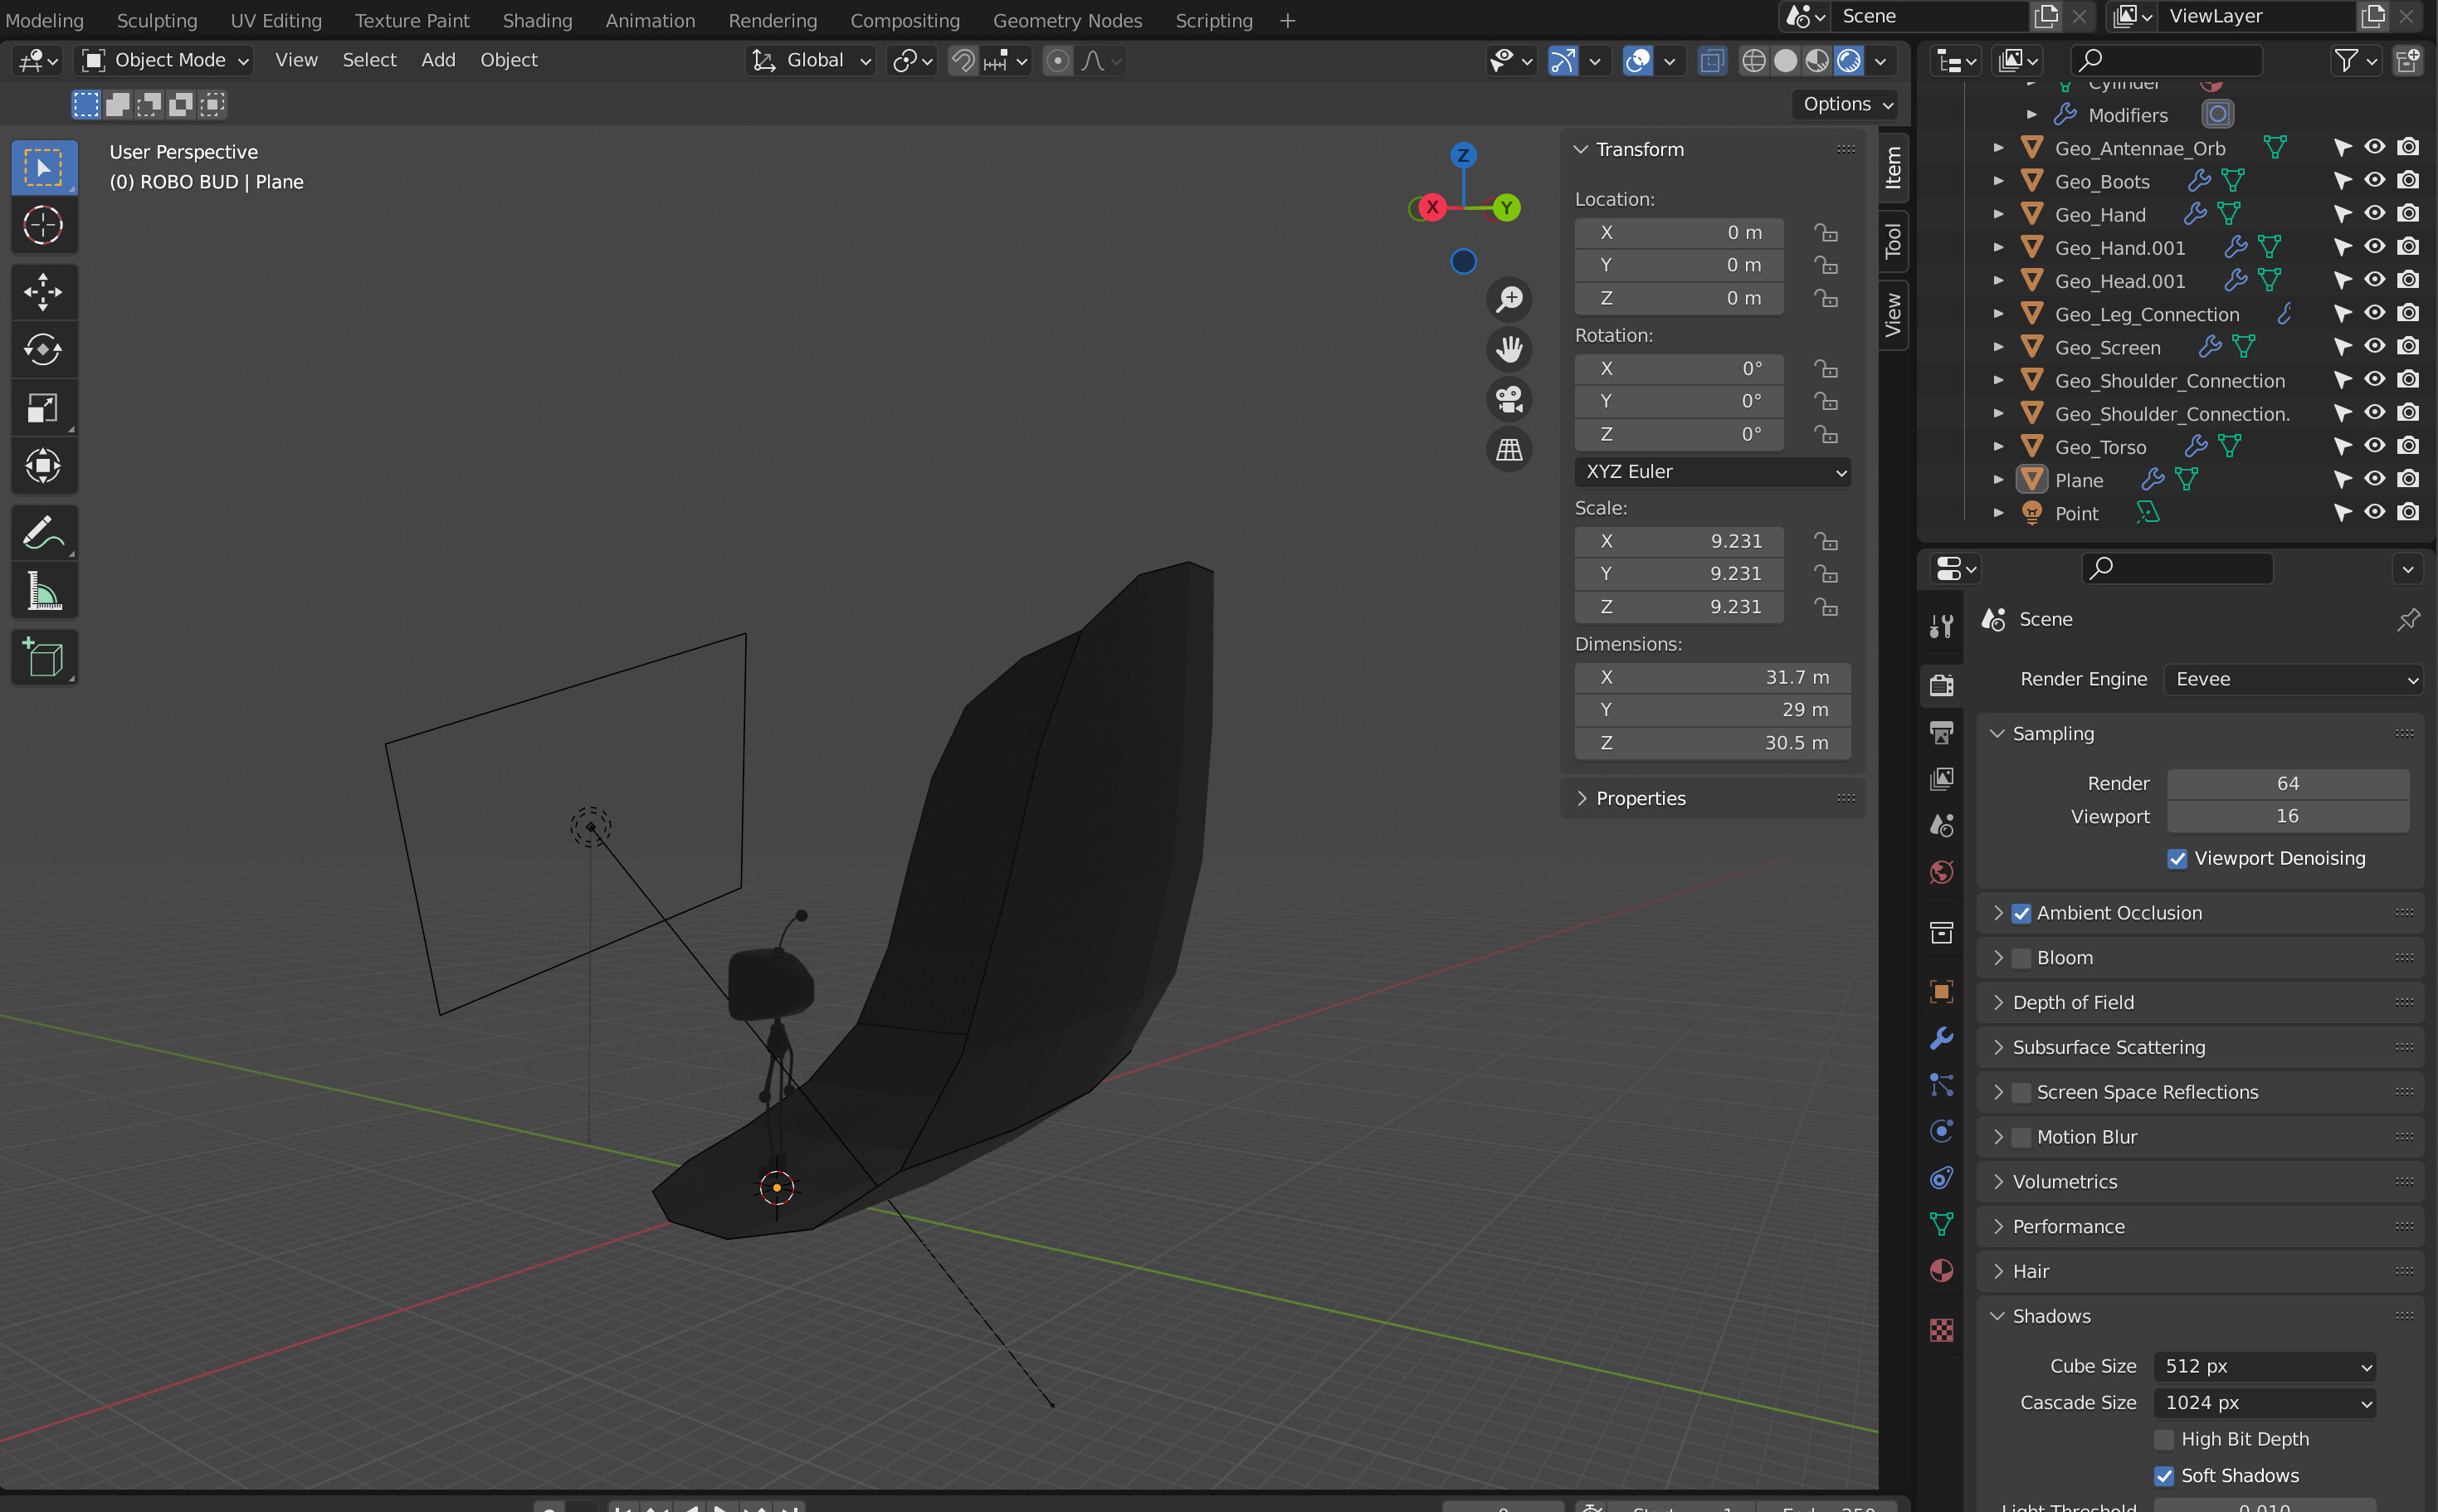Toggle camera view icon
The image size is (2438, 1512).
1509,399
